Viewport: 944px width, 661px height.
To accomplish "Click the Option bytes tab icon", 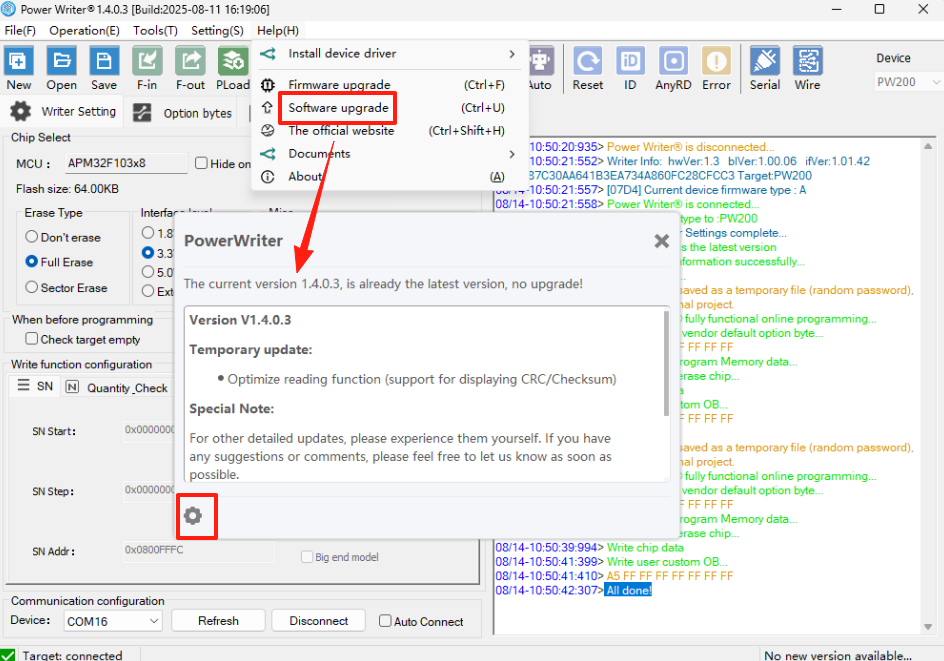I will pos(142,113).
